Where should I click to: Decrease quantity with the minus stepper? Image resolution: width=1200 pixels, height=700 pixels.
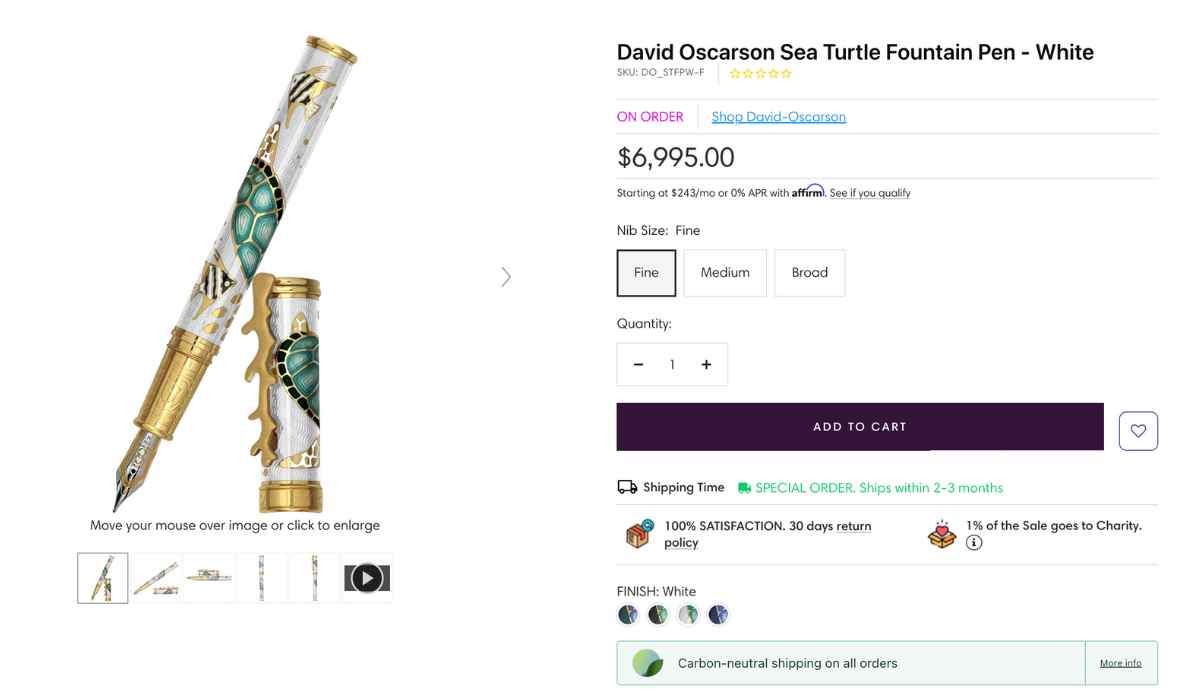pyautogui.click(x=639, y=364)
